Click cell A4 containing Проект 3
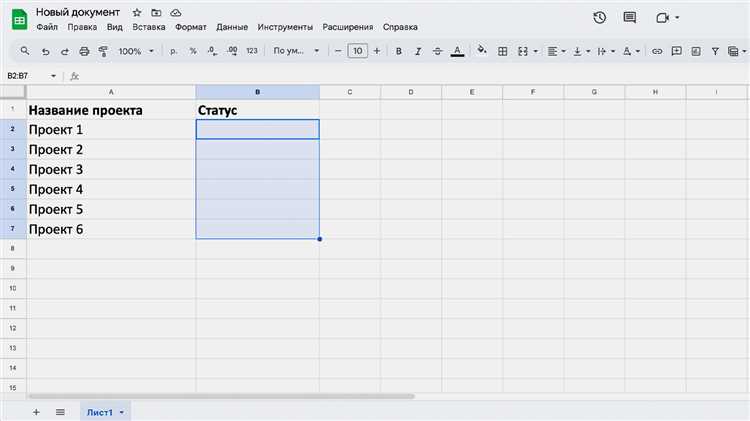 point(111,169)
